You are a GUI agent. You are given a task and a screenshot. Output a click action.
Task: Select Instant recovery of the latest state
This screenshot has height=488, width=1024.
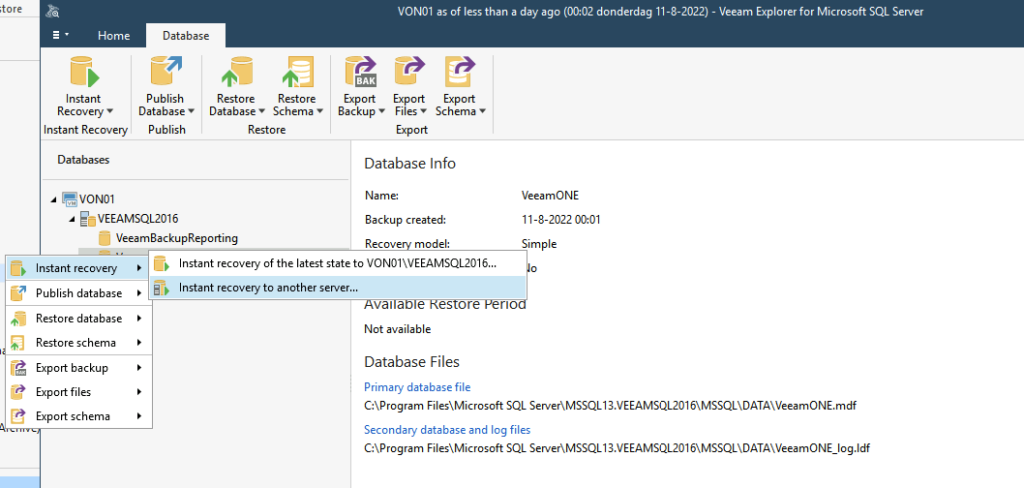337,263
